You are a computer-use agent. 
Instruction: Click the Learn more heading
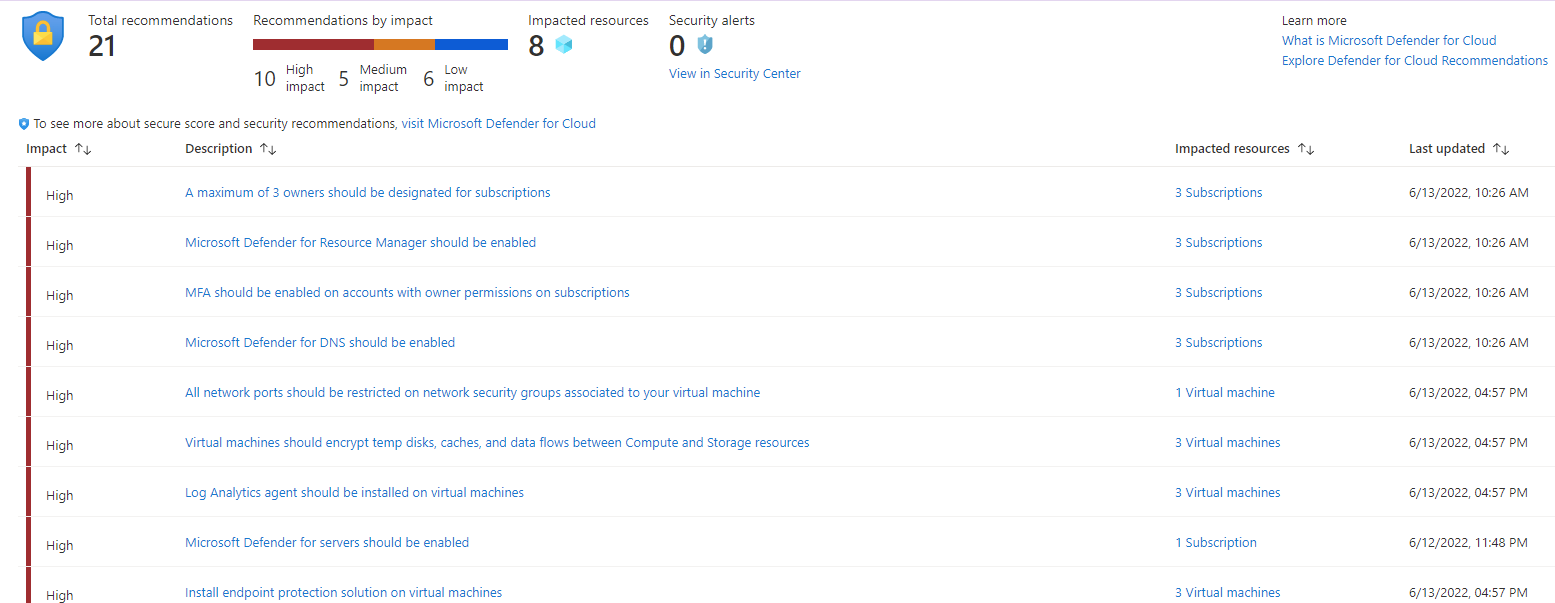(x=1314, y=20)
